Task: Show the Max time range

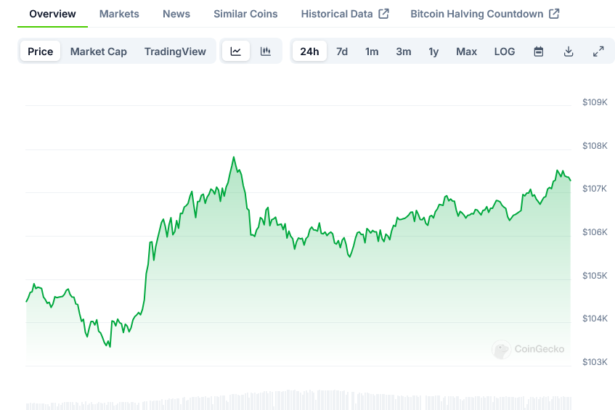Action: pos(466,52)
